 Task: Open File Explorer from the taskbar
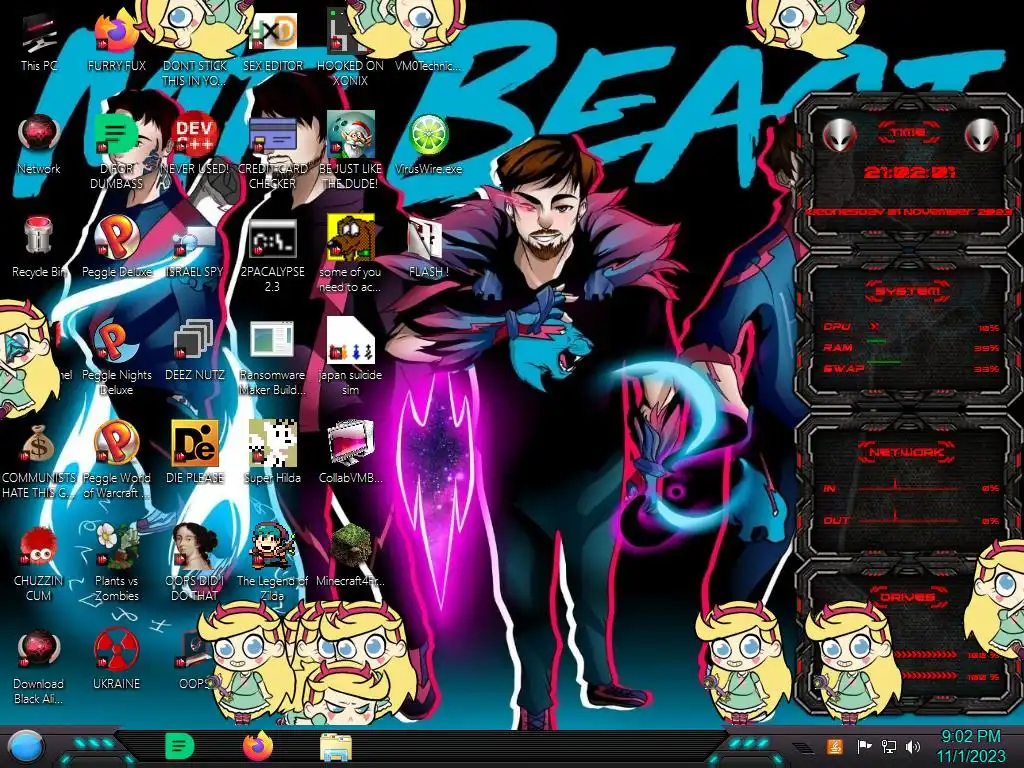coord(336,747)
